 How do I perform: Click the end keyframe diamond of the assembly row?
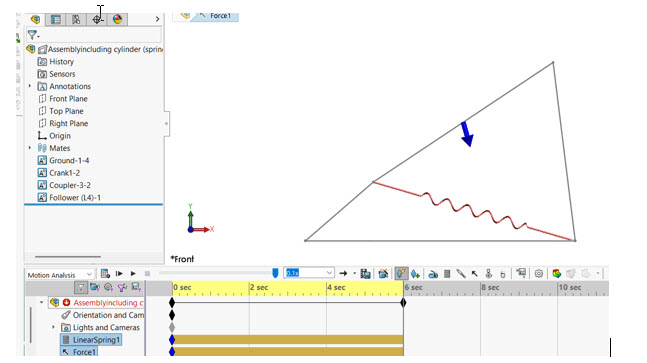[x=403, y=302]
